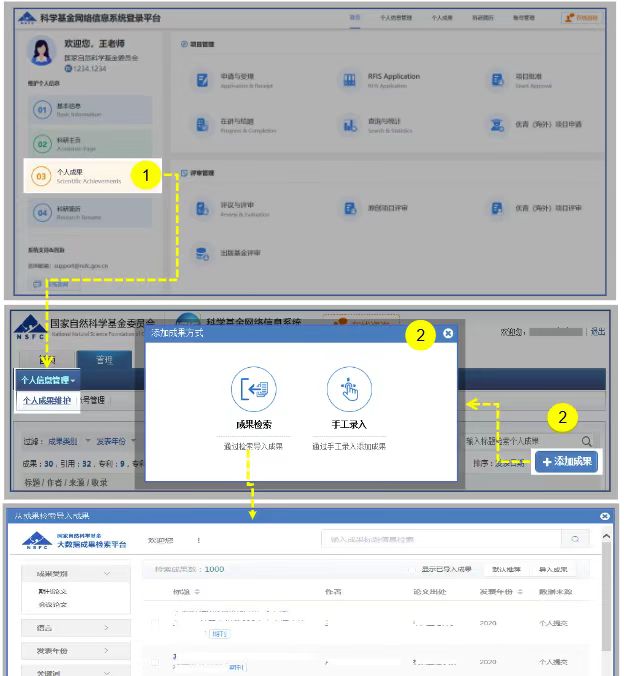Check the first search result row checkbox

pyautogui.click(x=155, y=622)
